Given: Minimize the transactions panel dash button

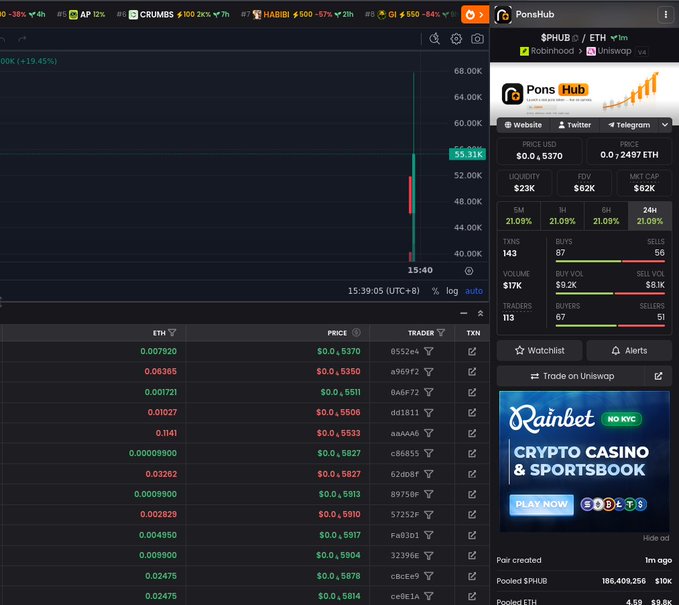Looking at the screenshot, I should (x=463, y=313).
